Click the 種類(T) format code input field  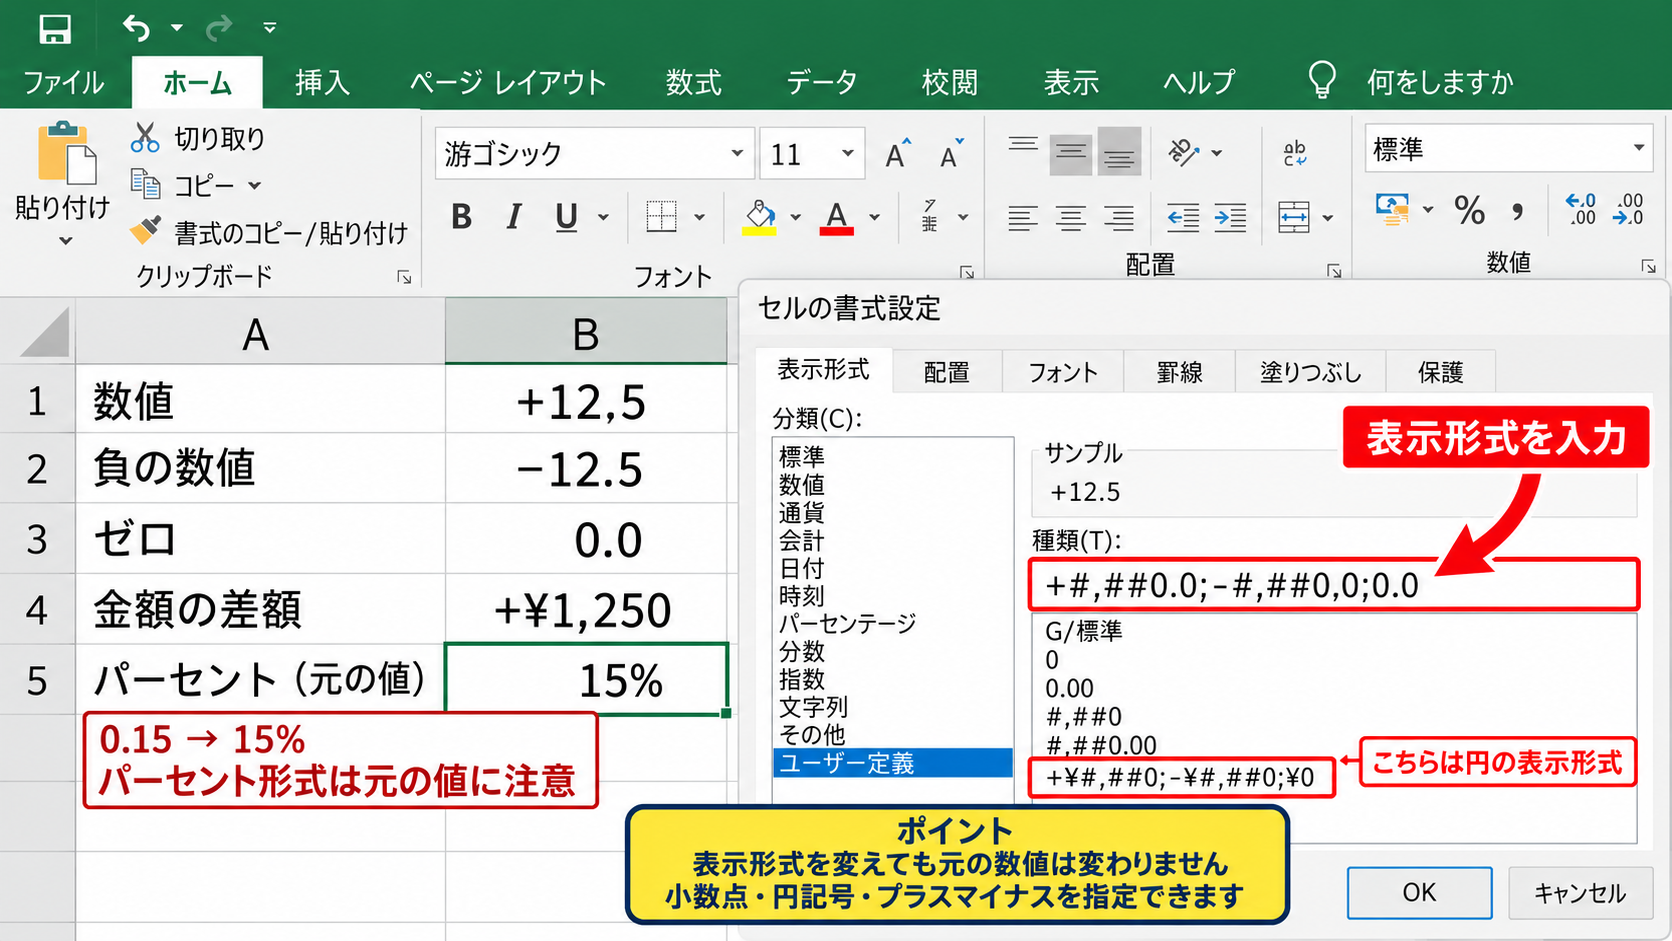(x=1334, y=585)
